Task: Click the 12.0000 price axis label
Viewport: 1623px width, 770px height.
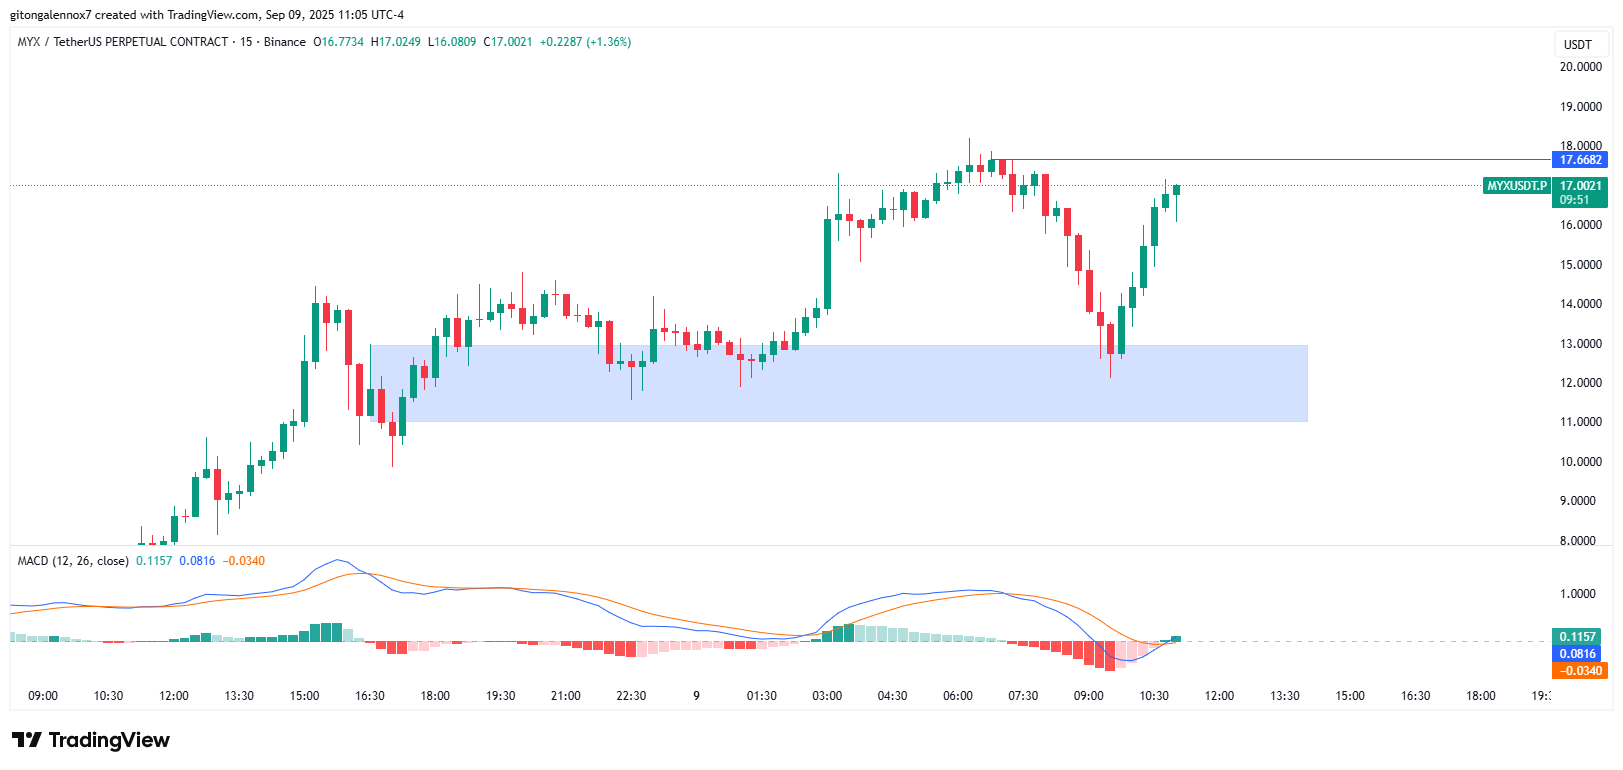Action: (x=1581, y=383)
